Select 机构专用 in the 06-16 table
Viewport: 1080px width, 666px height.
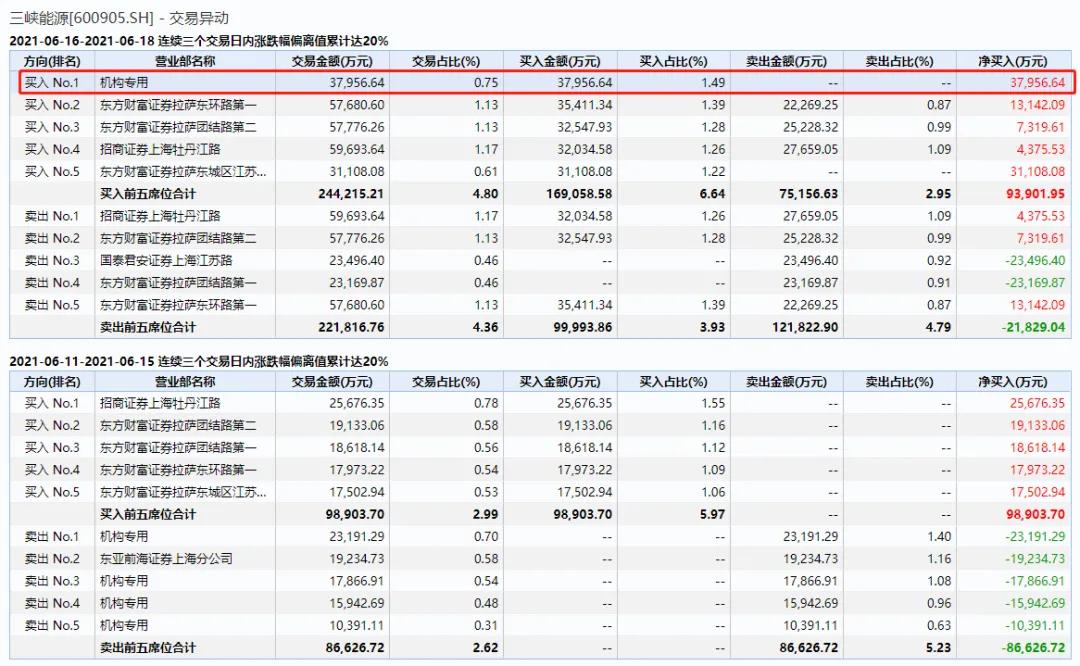pos(124,83)
